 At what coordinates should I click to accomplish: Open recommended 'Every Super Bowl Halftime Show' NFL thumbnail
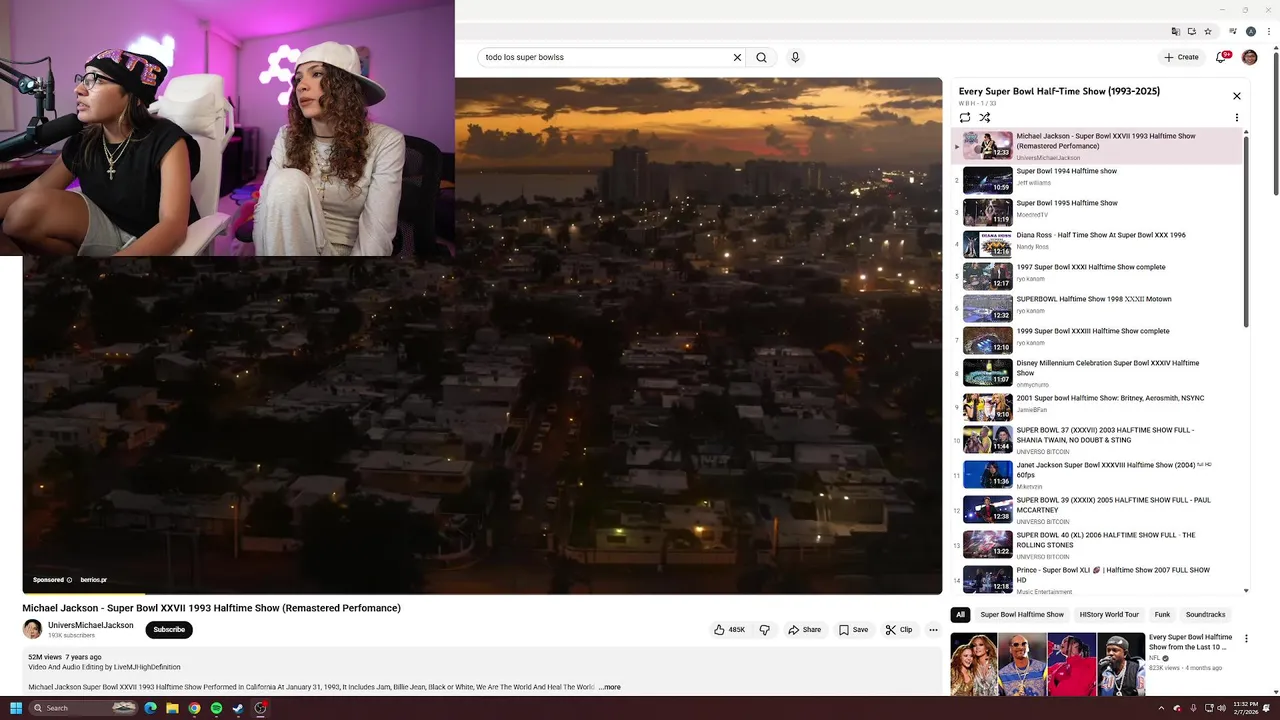[x=1047, y=664]
